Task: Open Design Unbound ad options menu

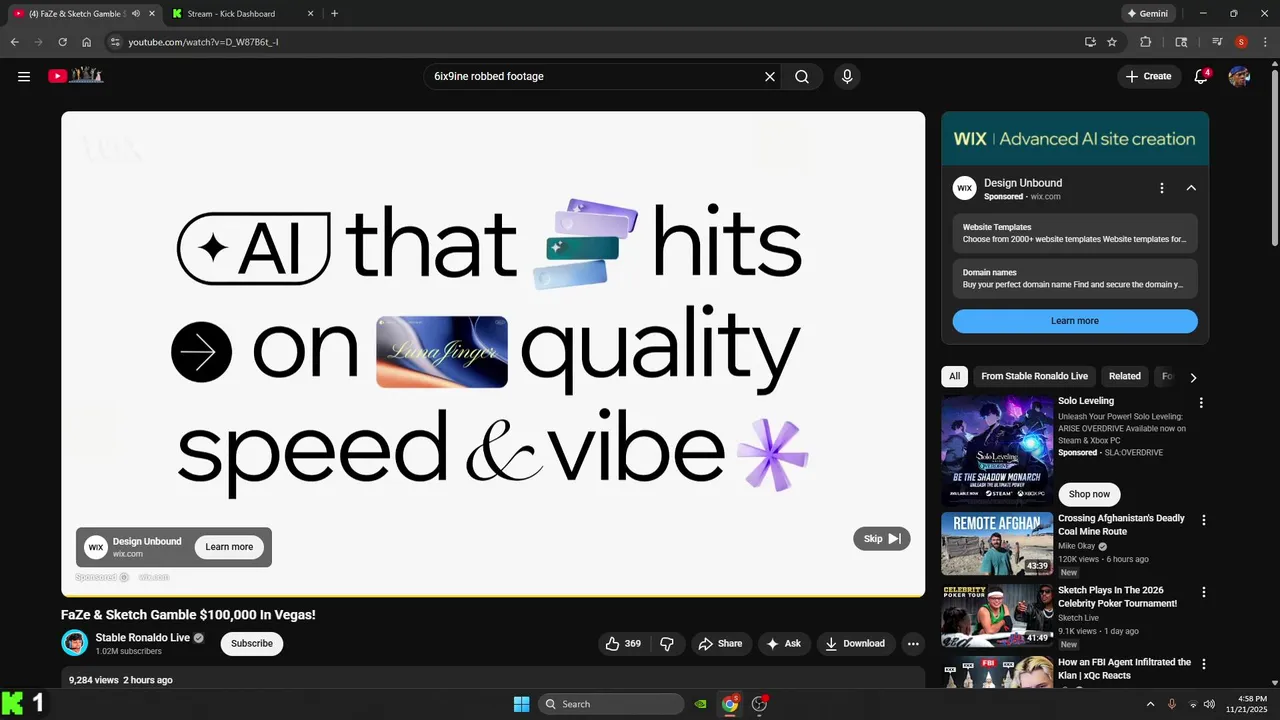Action: [x=1162, y=188]
